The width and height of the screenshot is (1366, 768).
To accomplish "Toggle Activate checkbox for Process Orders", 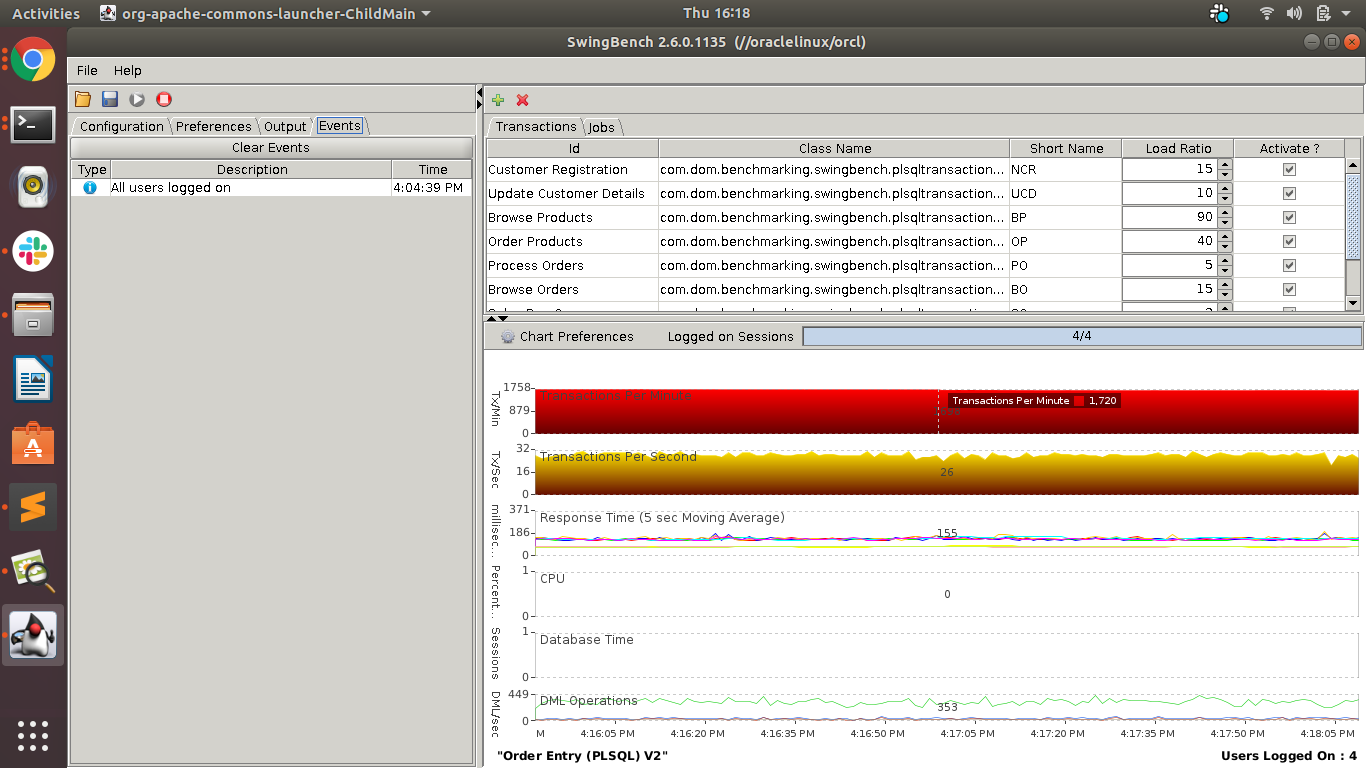I will tap(1289, 266).
